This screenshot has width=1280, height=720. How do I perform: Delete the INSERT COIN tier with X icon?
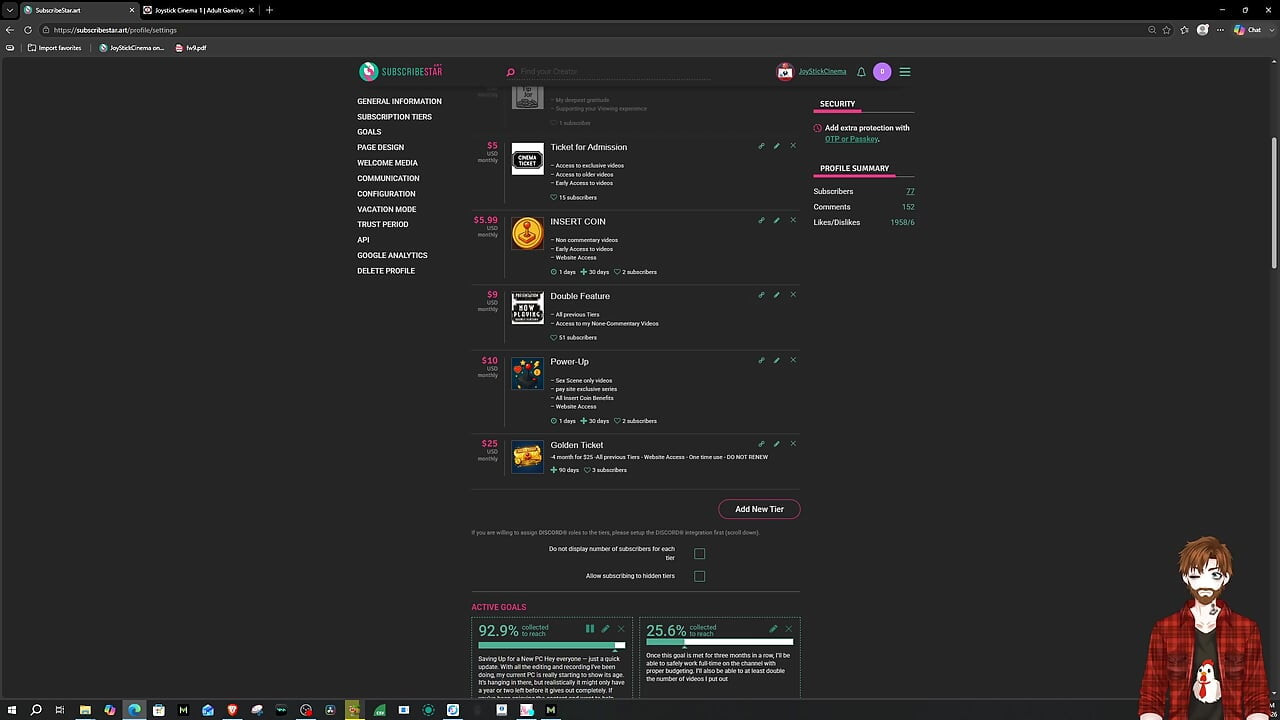[x=793, y=220]
